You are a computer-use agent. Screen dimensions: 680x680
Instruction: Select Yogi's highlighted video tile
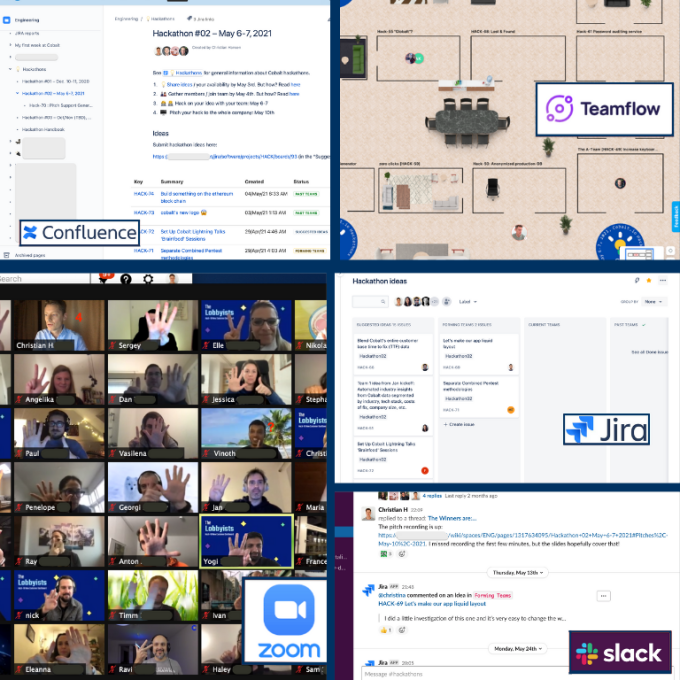[x=246, y=541]
